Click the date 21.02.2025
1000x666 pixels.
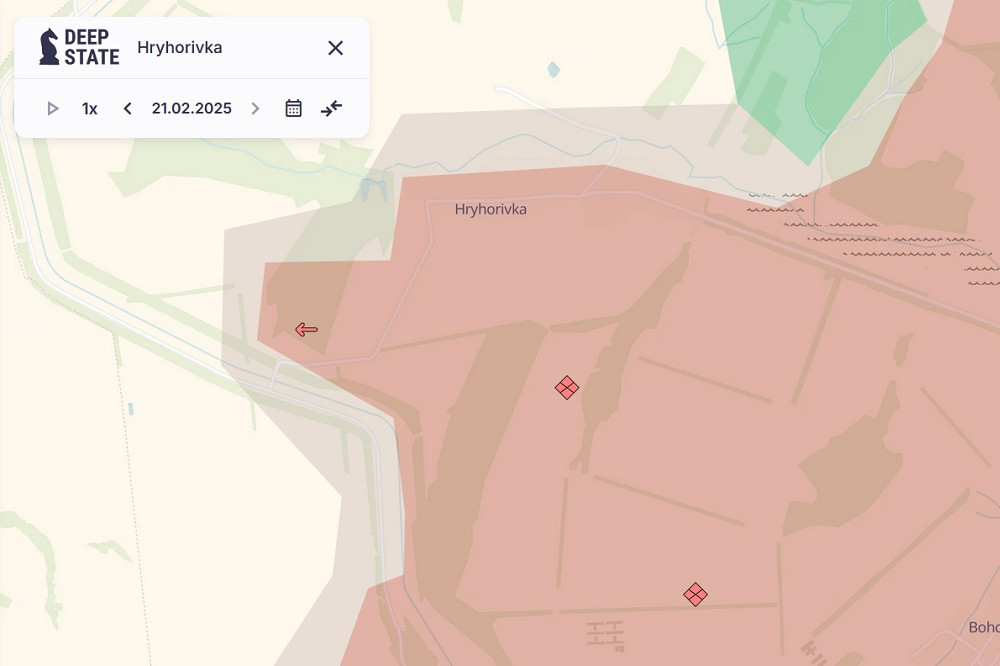point(192,108)
